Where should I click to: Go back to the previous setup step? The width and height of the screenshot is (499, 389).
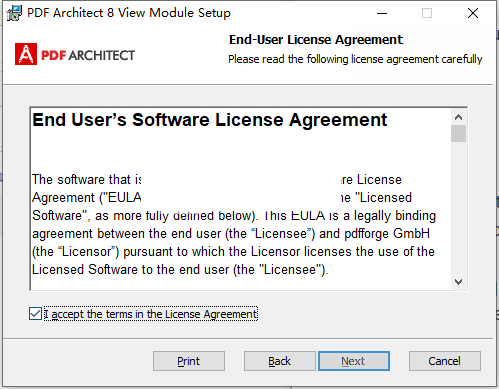[x=279, y=361]
